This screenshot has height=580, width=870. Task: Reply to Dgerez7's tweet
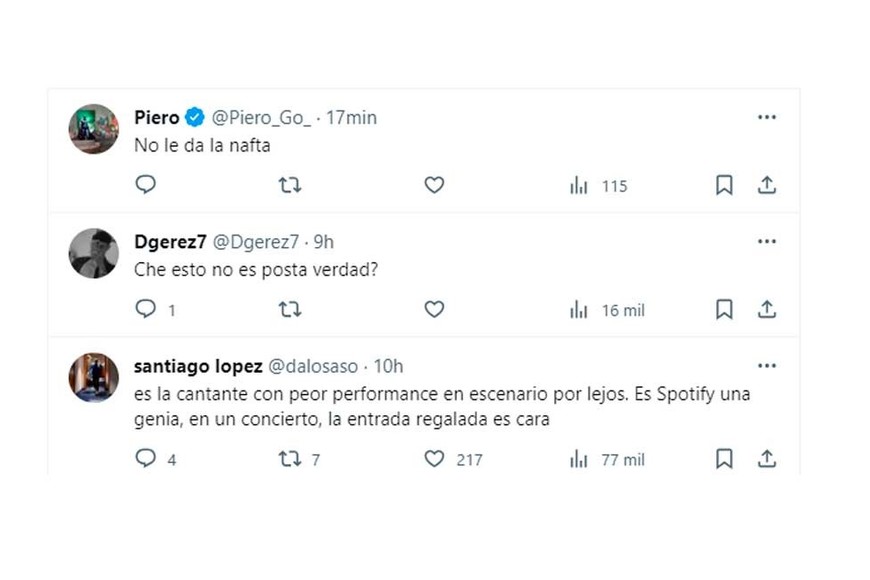point(146,310)
